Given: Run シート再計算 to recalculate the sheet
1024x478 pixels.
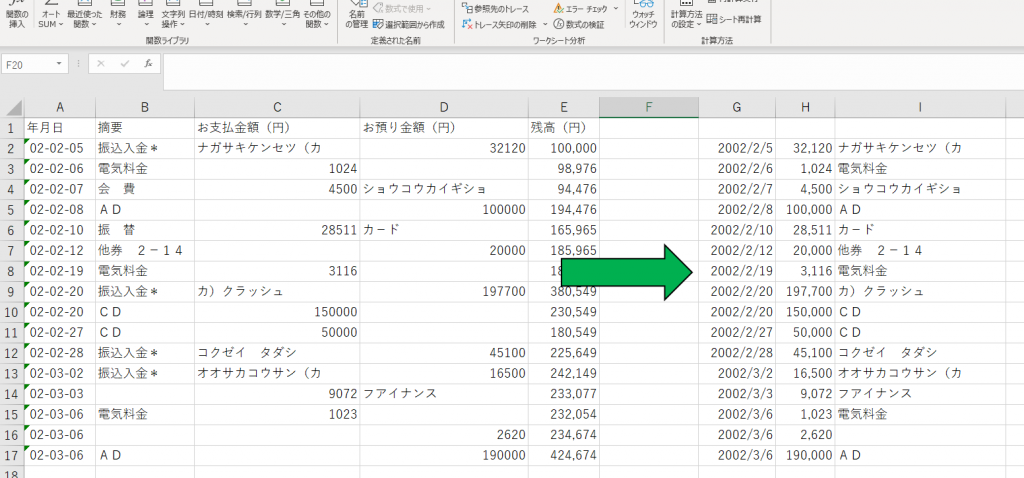Looking at the screenshot, I should 739,19.
